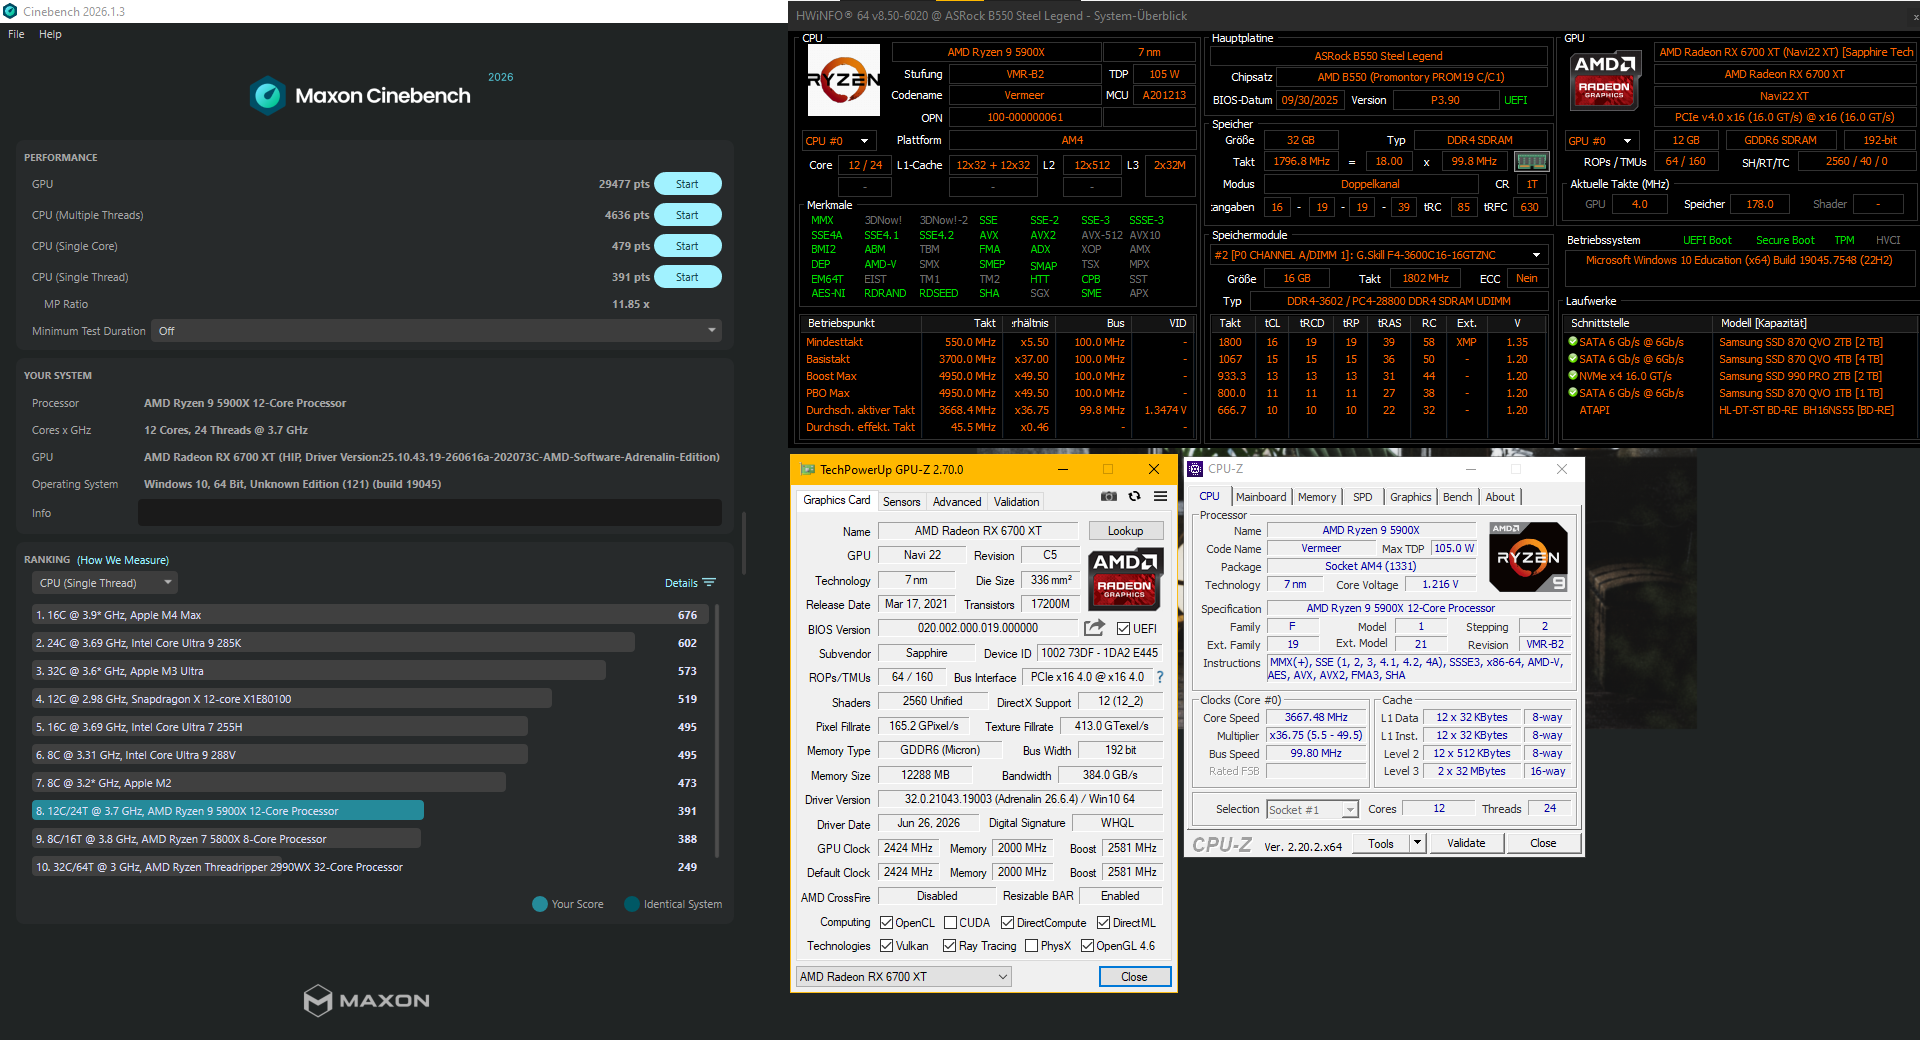Image resolution: width=1920 pixels, height=1040 pixels.
Task: Toggle the CUDA checkbox
Action: (951, 923)
